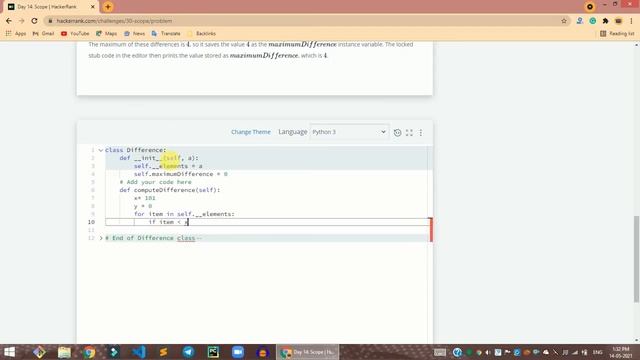The width and height of the screenshot is (640, 360).
Task: Open a new browser tab with plus button
Action: coord(108,7)
